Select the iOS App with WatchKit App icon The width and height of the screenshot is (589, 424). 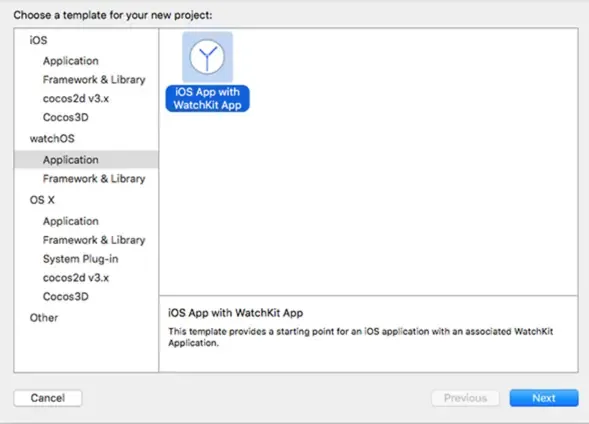[x=207, y=57]
